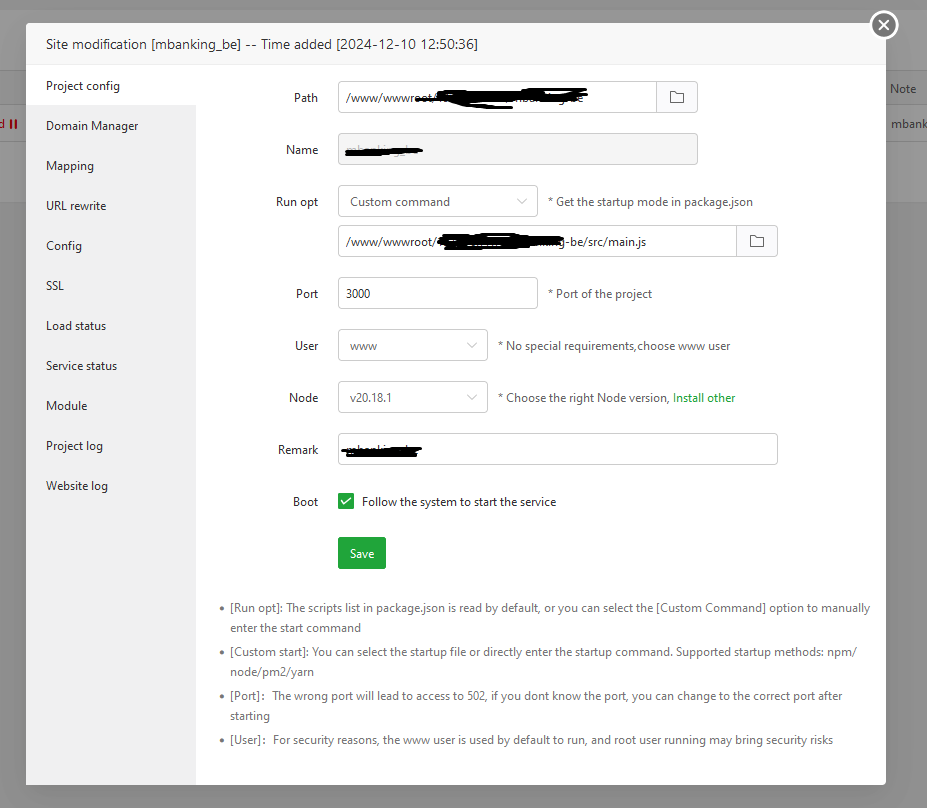Open the Run opt dropdown showing Custom command

(x=437, y=201)
